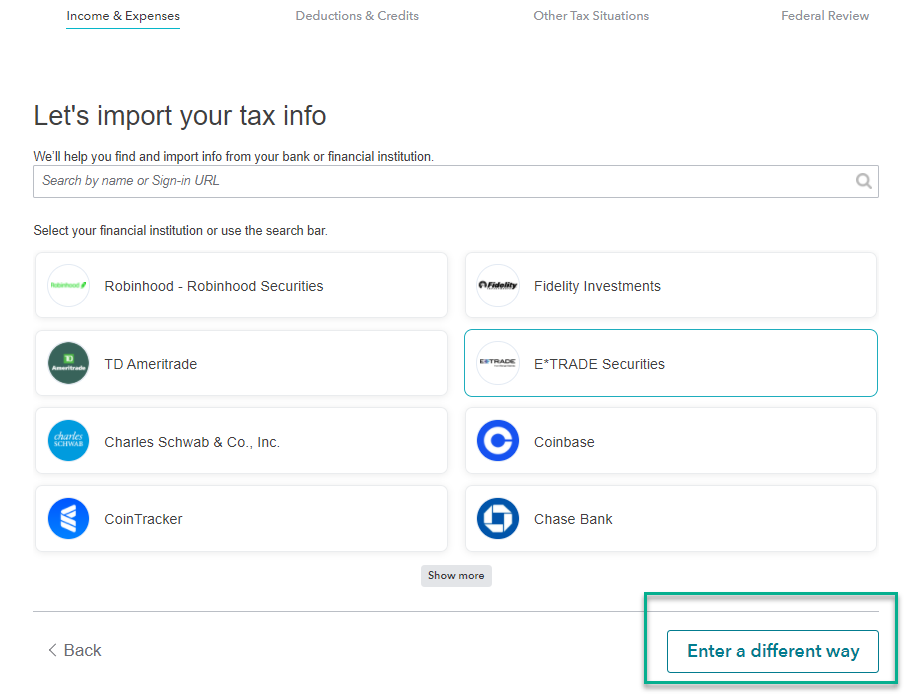Choose Coinbase as institution
This screenshot has height=696, width=909.
point(671,441)
